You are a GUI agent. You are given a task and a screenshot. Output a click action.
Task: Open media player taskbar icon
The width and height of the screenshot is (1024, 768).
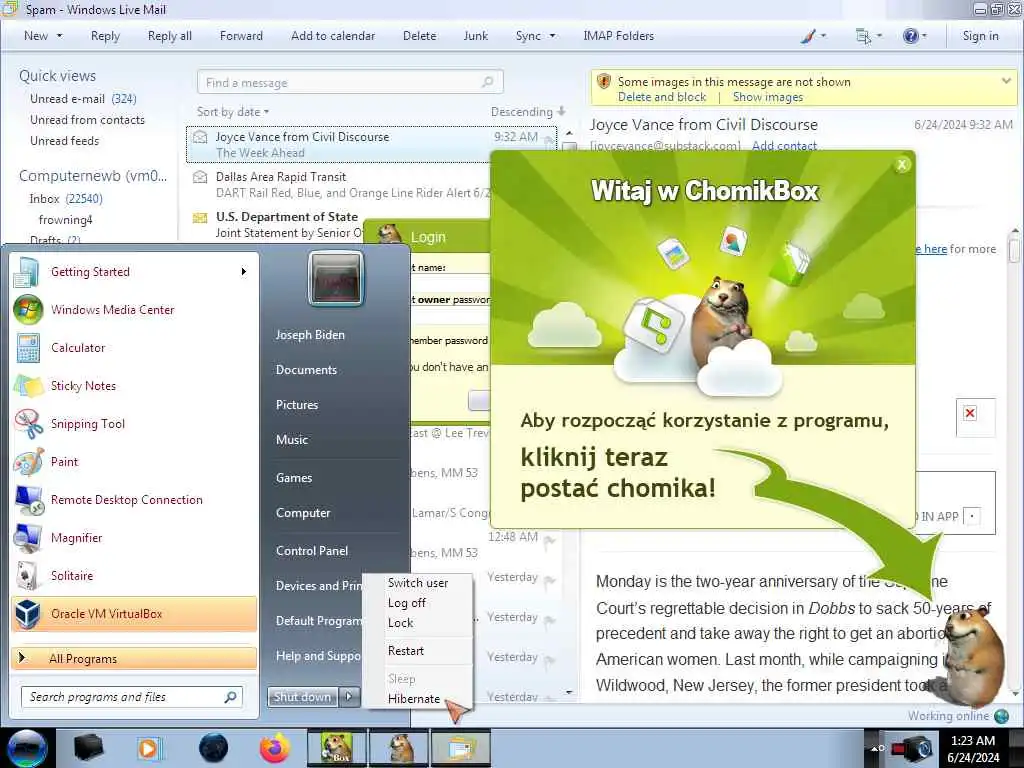148,748
